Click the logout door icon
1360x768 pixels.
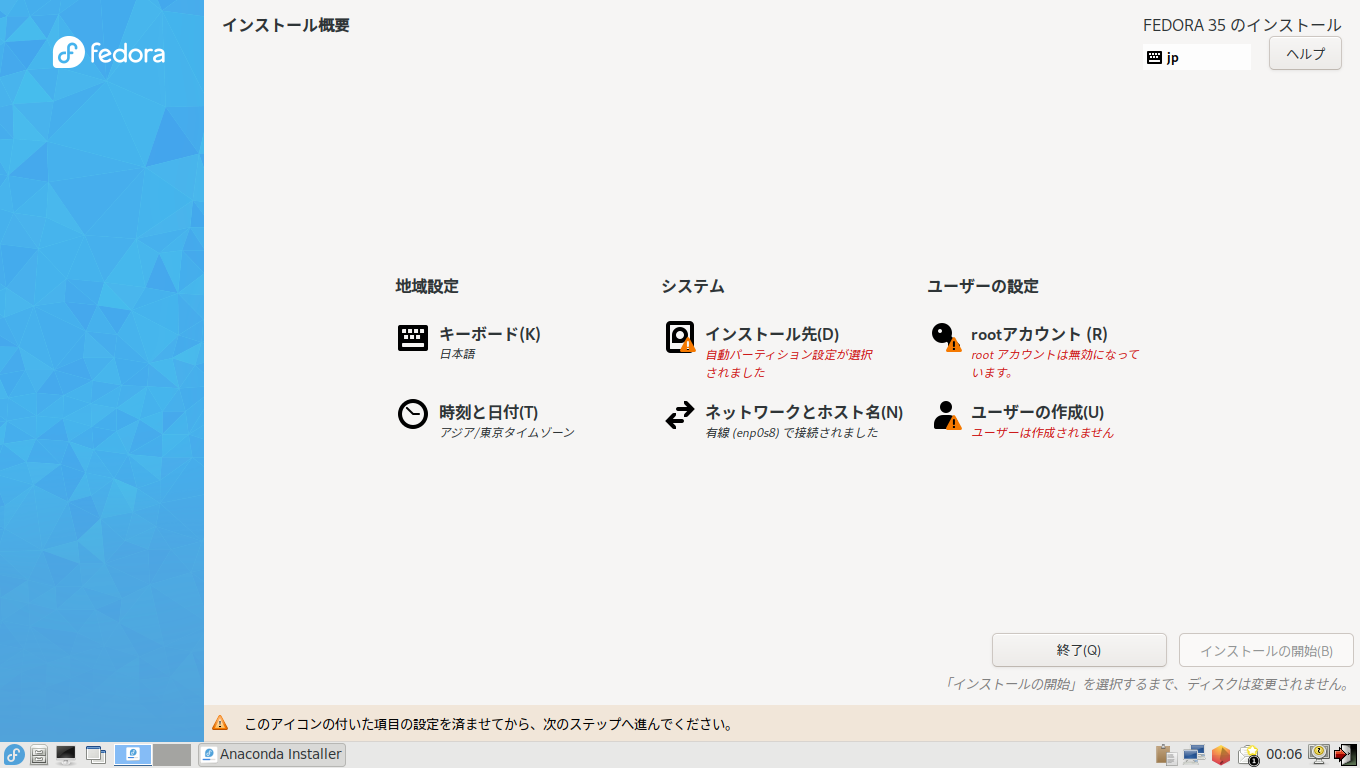click(1345, 755)
